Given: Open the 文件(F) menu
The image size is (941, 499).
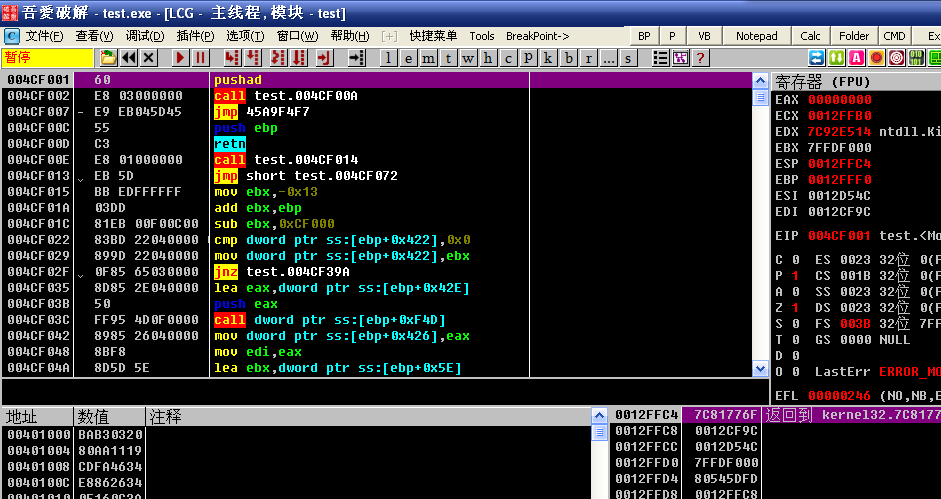Looking at the screenshot, I should point(44,36).
